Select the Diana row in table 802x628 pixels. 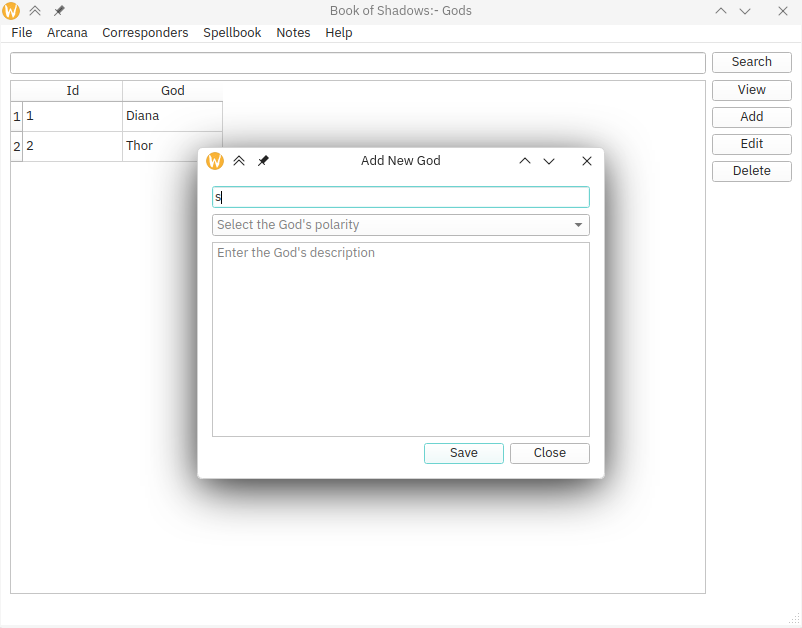pyautogui.click(x=142, y=116)
